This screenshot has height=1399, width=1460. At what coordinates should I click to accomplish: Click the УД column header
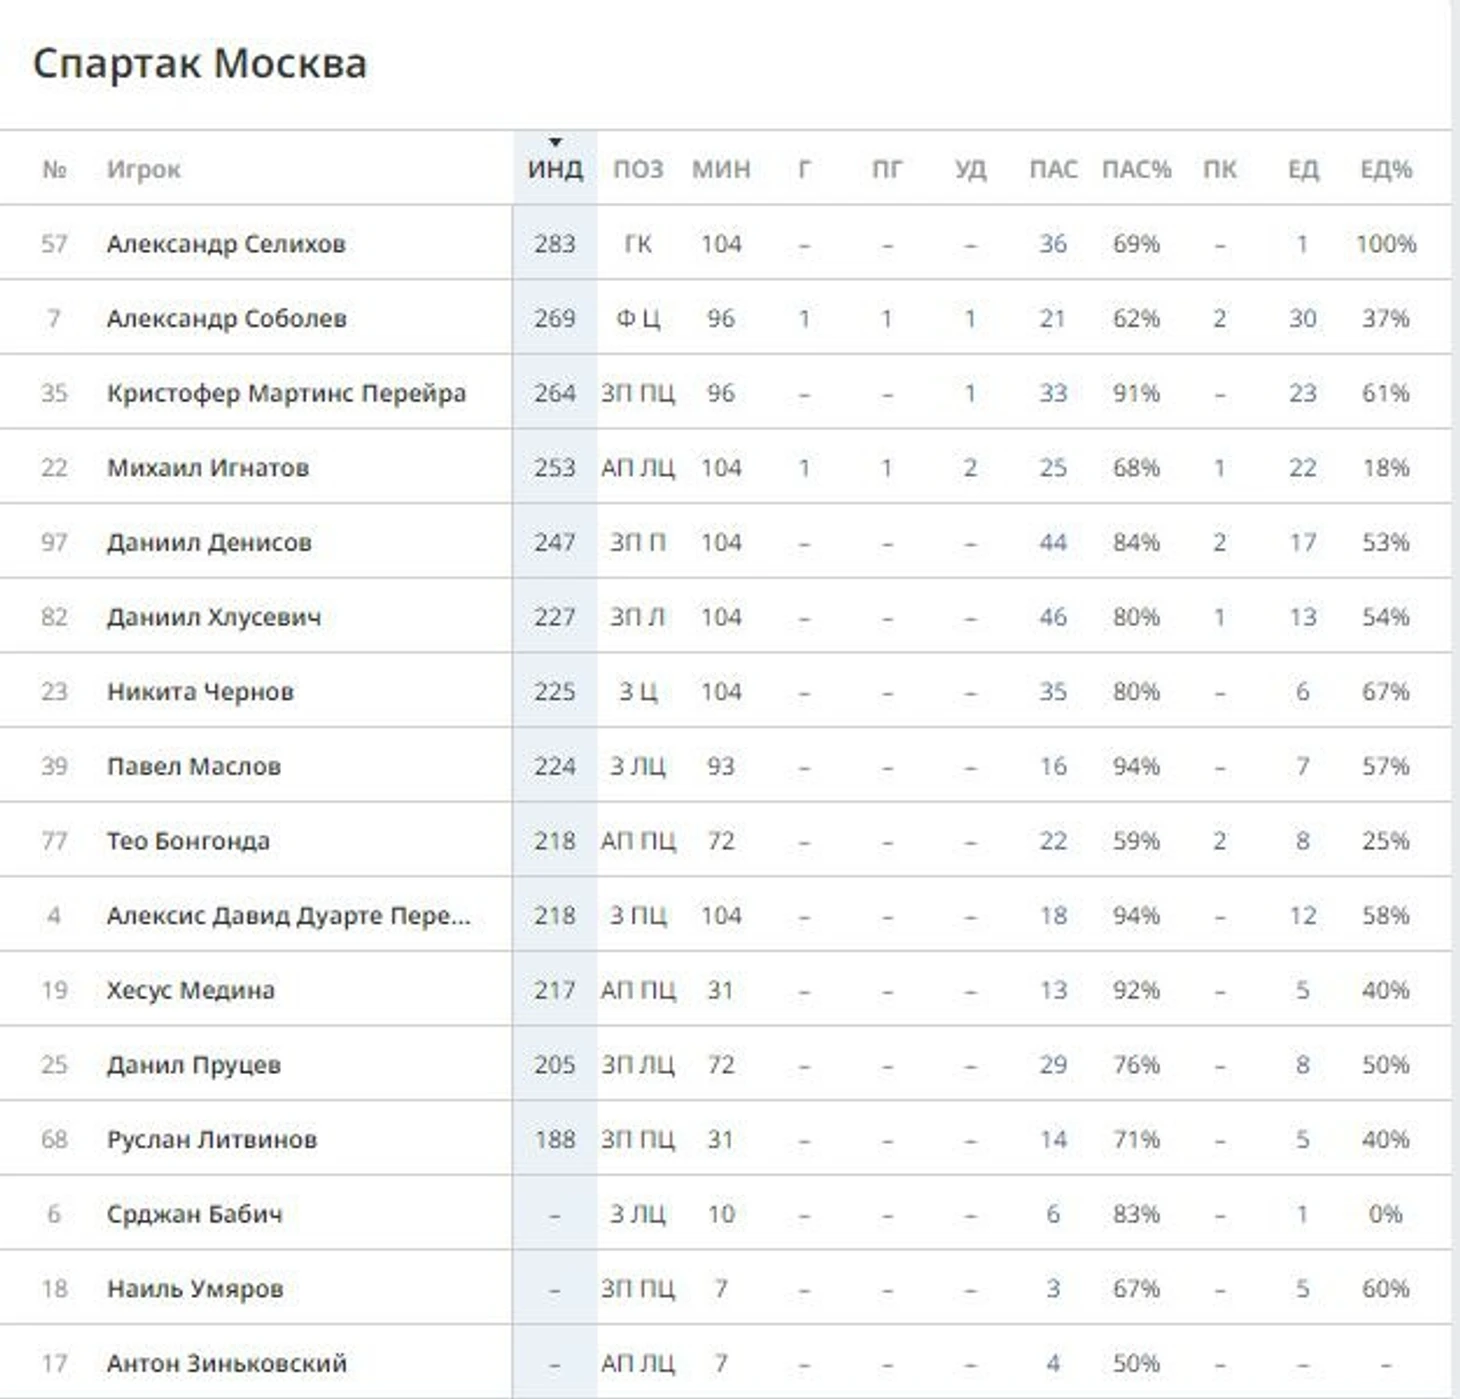(970, 169)
